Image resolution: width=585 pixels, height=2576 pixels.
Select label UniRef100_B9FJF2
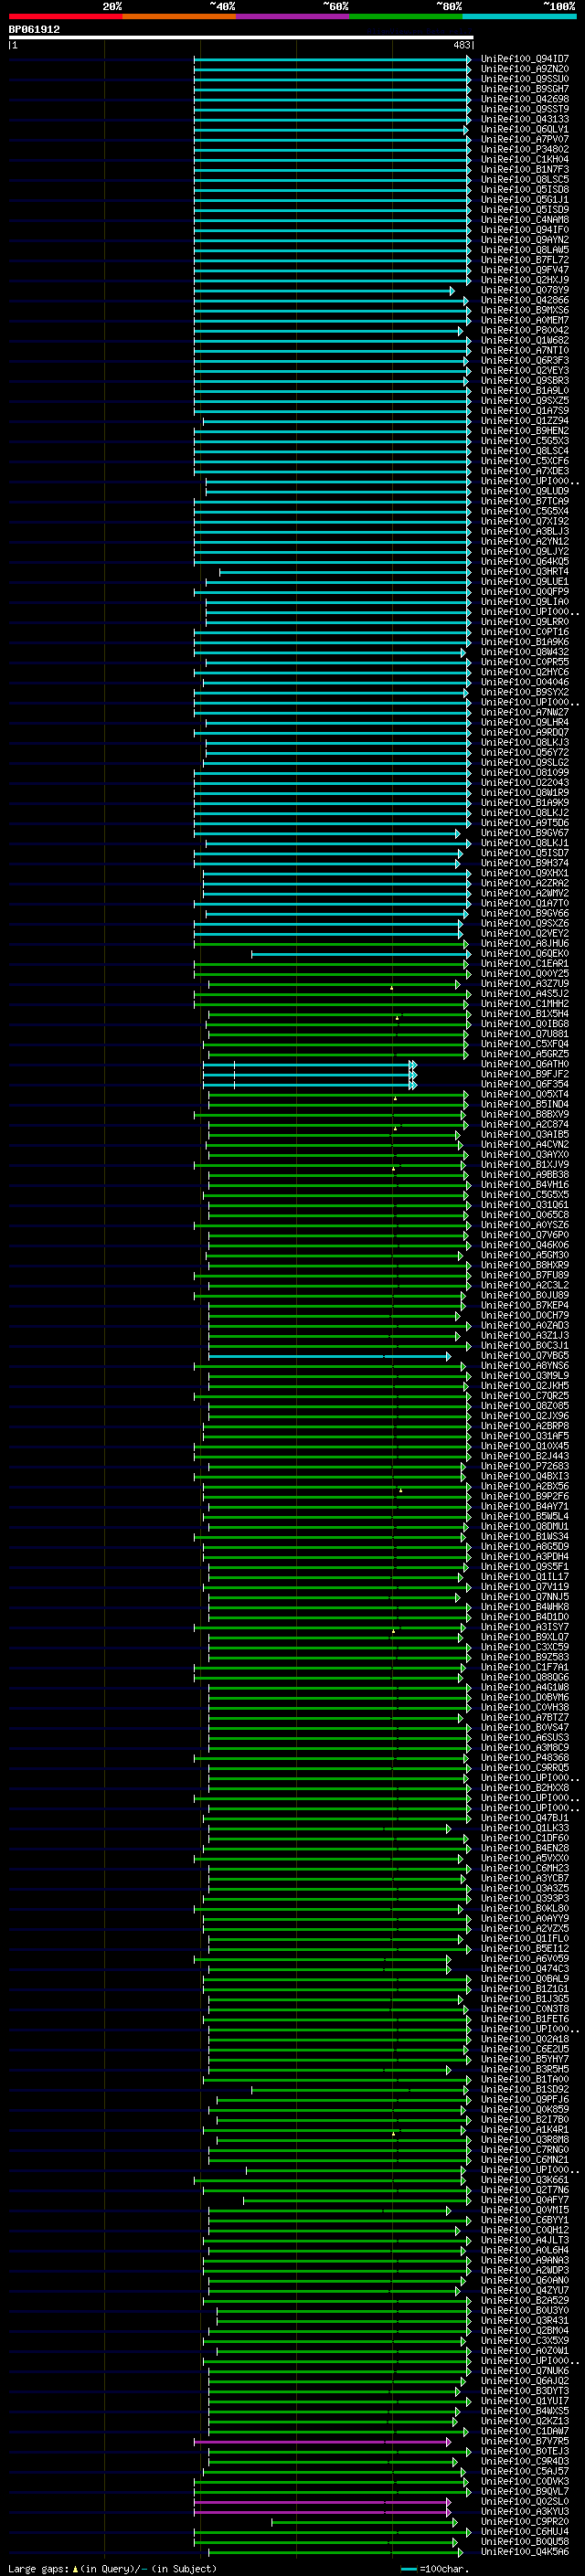525,1074
